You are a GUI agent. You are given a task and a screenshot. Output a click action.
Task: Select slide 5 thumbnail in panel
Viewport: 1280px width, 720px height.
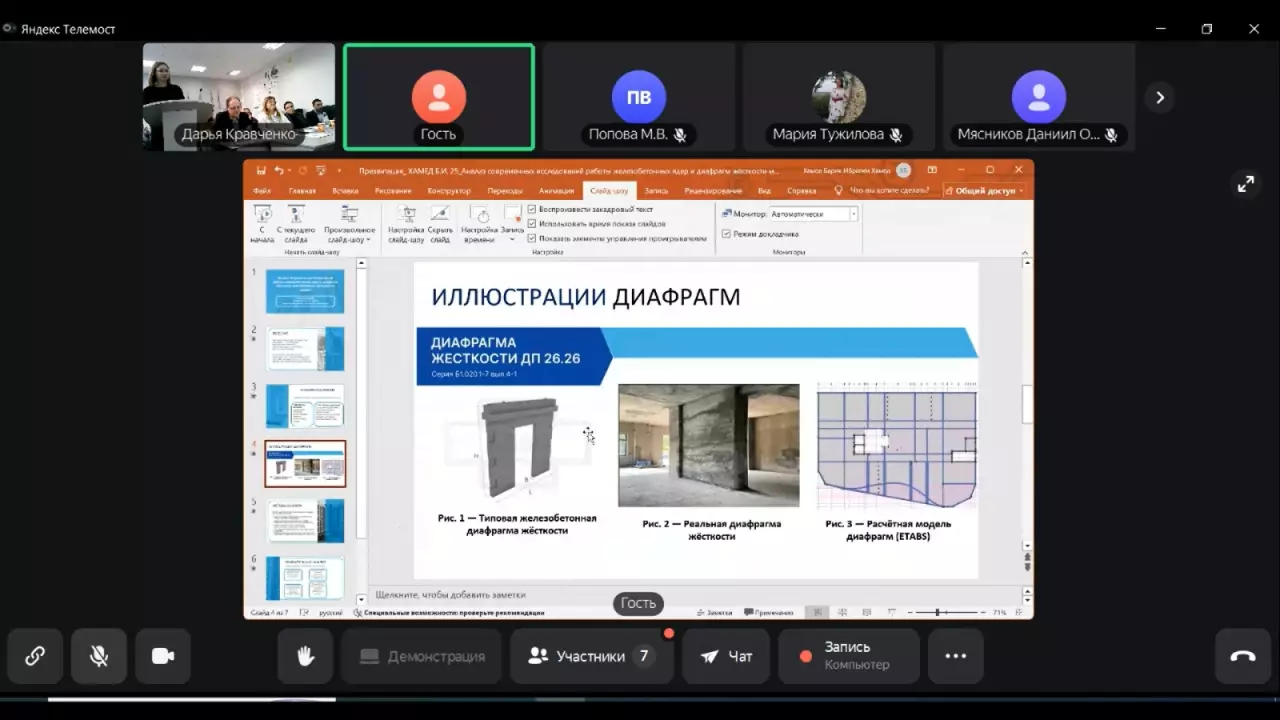pyautogui.click(x=305, y=521)
